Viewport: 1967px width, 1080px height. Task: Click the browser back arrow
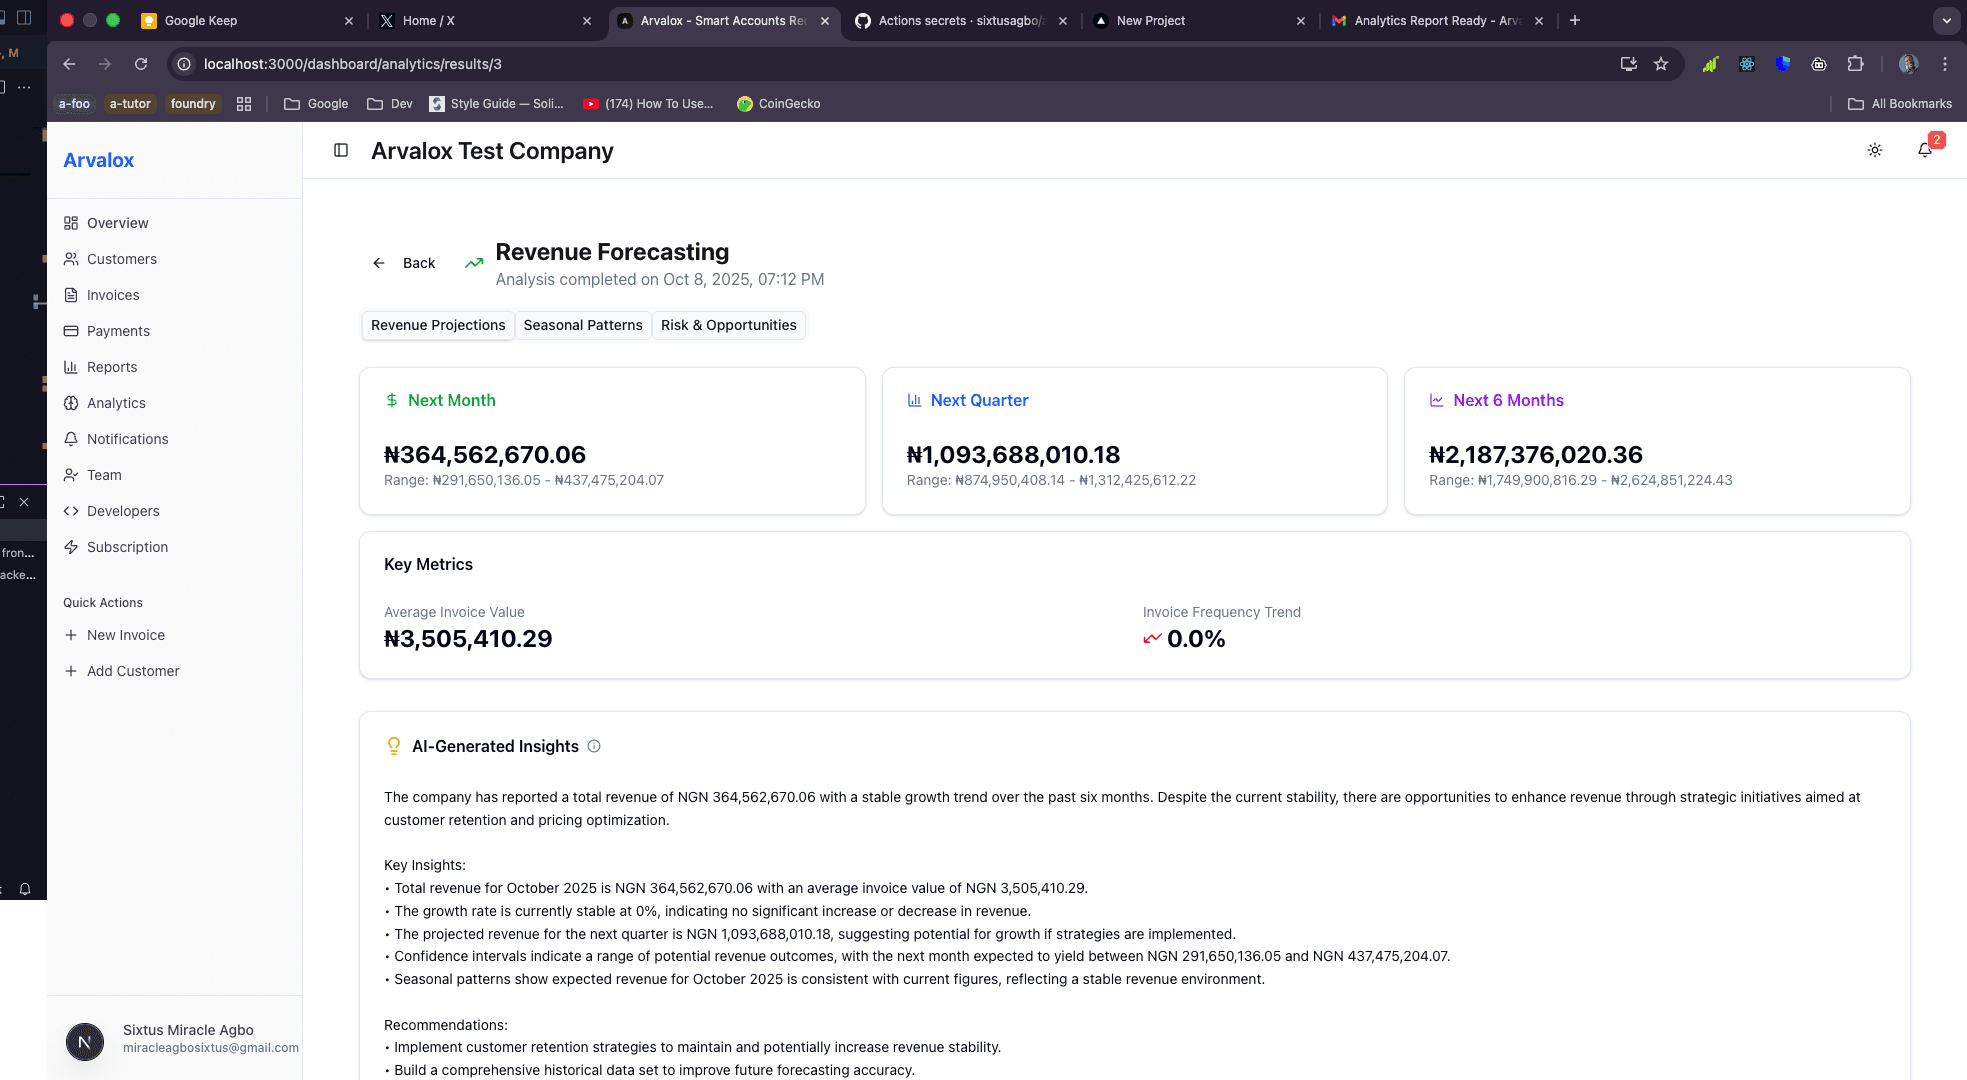[69, 64]
